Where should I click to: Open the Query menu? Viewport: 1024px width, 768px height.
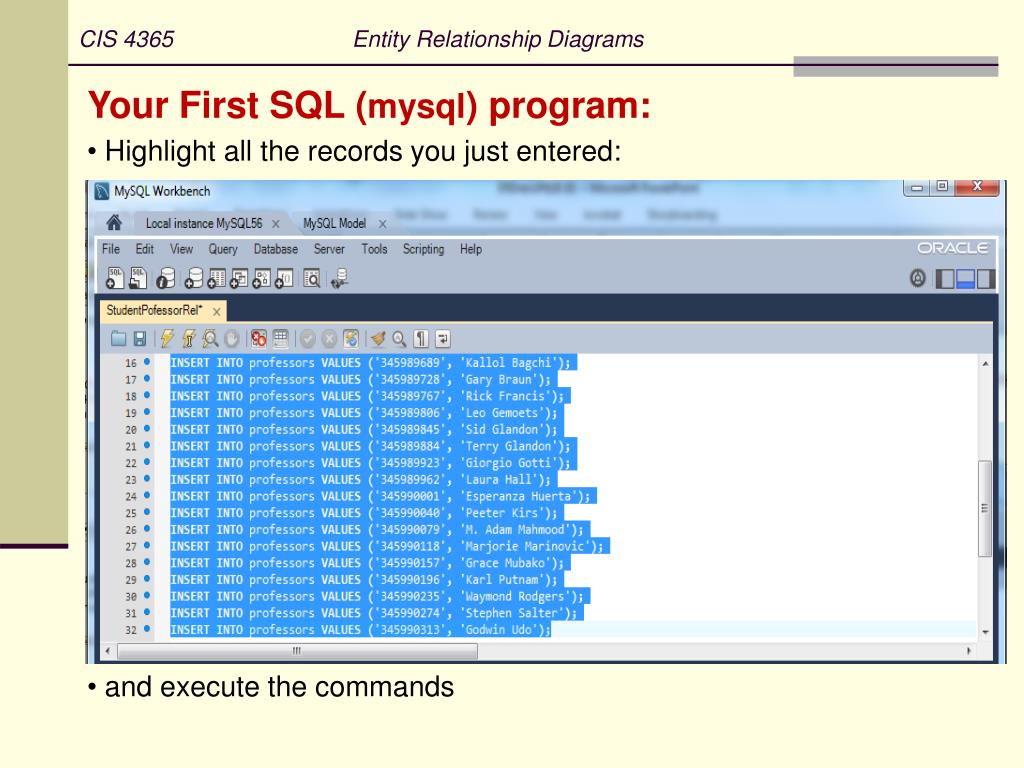223,249
